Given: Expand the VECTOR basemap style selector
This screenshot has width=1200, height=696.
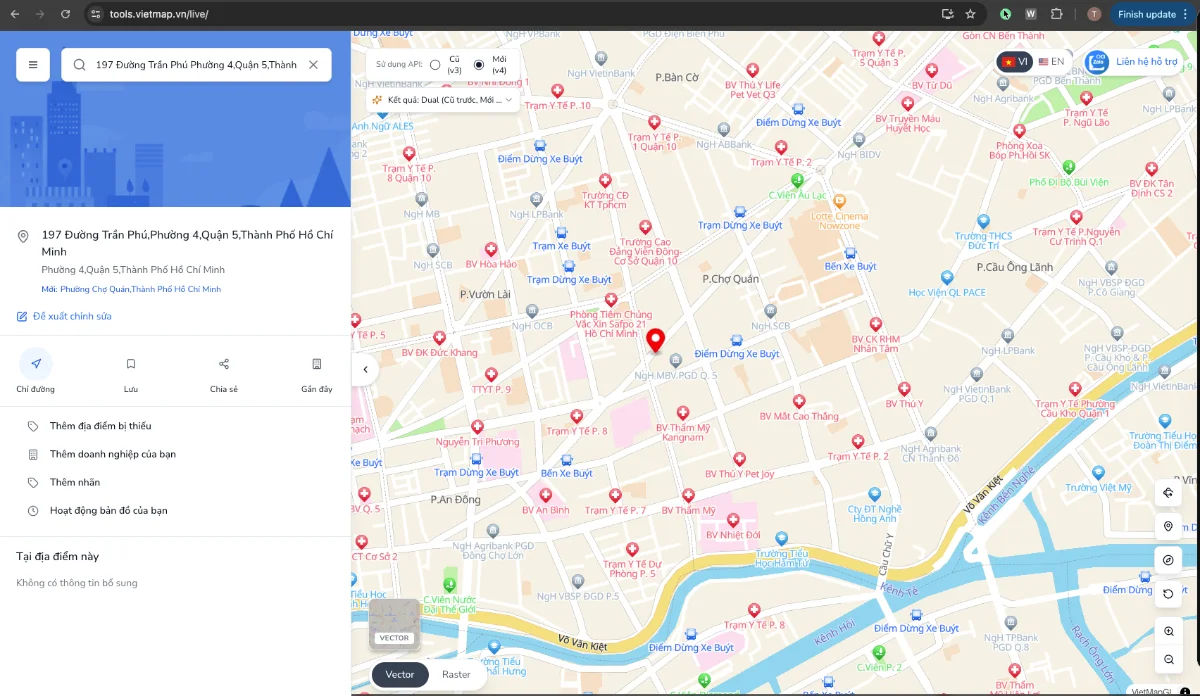Looking at the screenshot, I should (393, 622).
